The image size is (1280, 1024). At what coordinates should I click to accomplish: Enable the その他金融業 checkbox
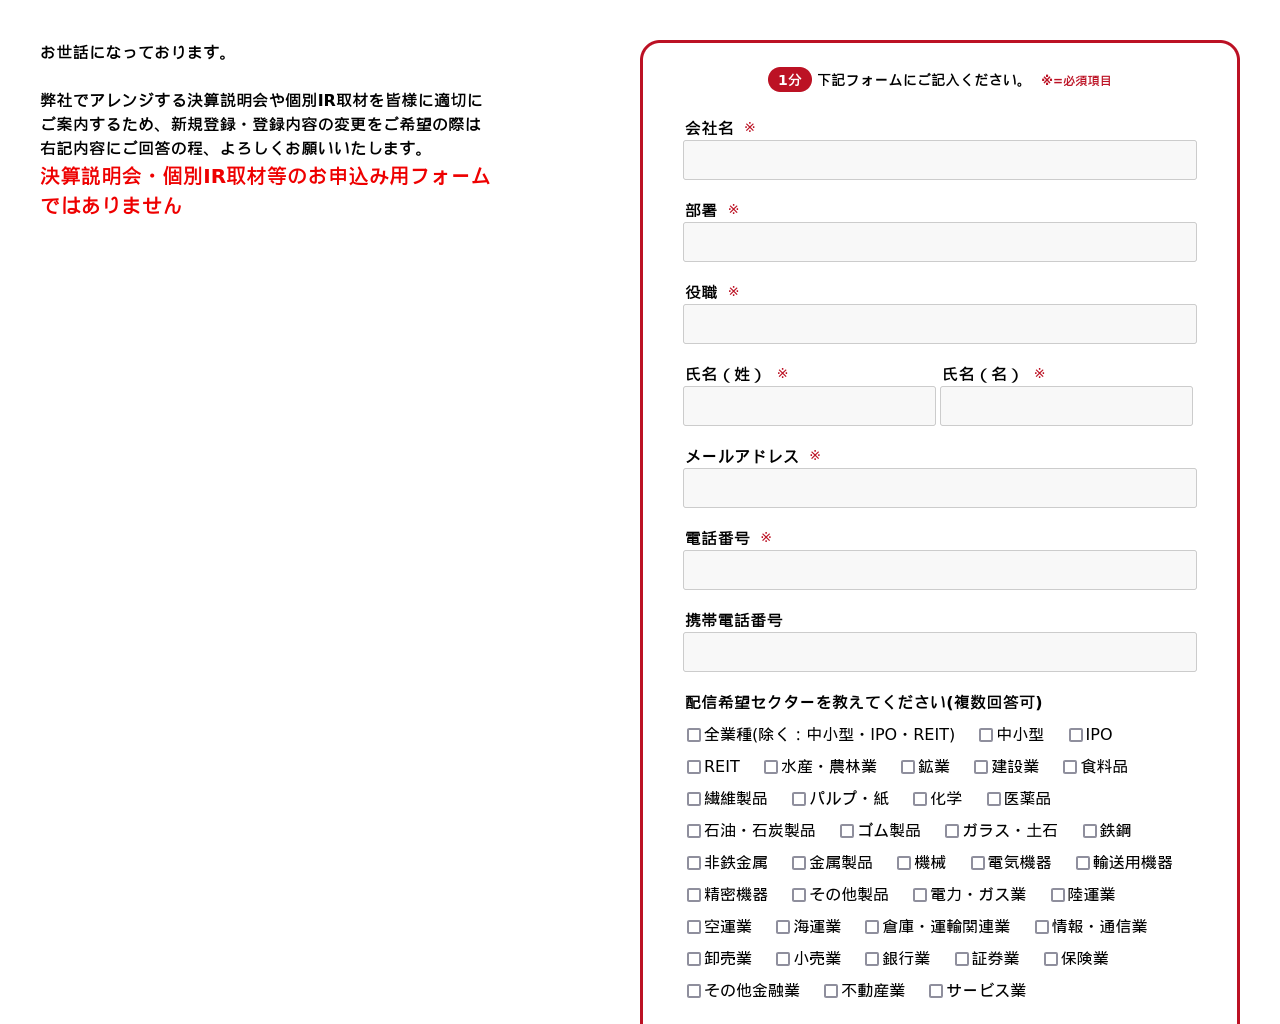[694, 991]
